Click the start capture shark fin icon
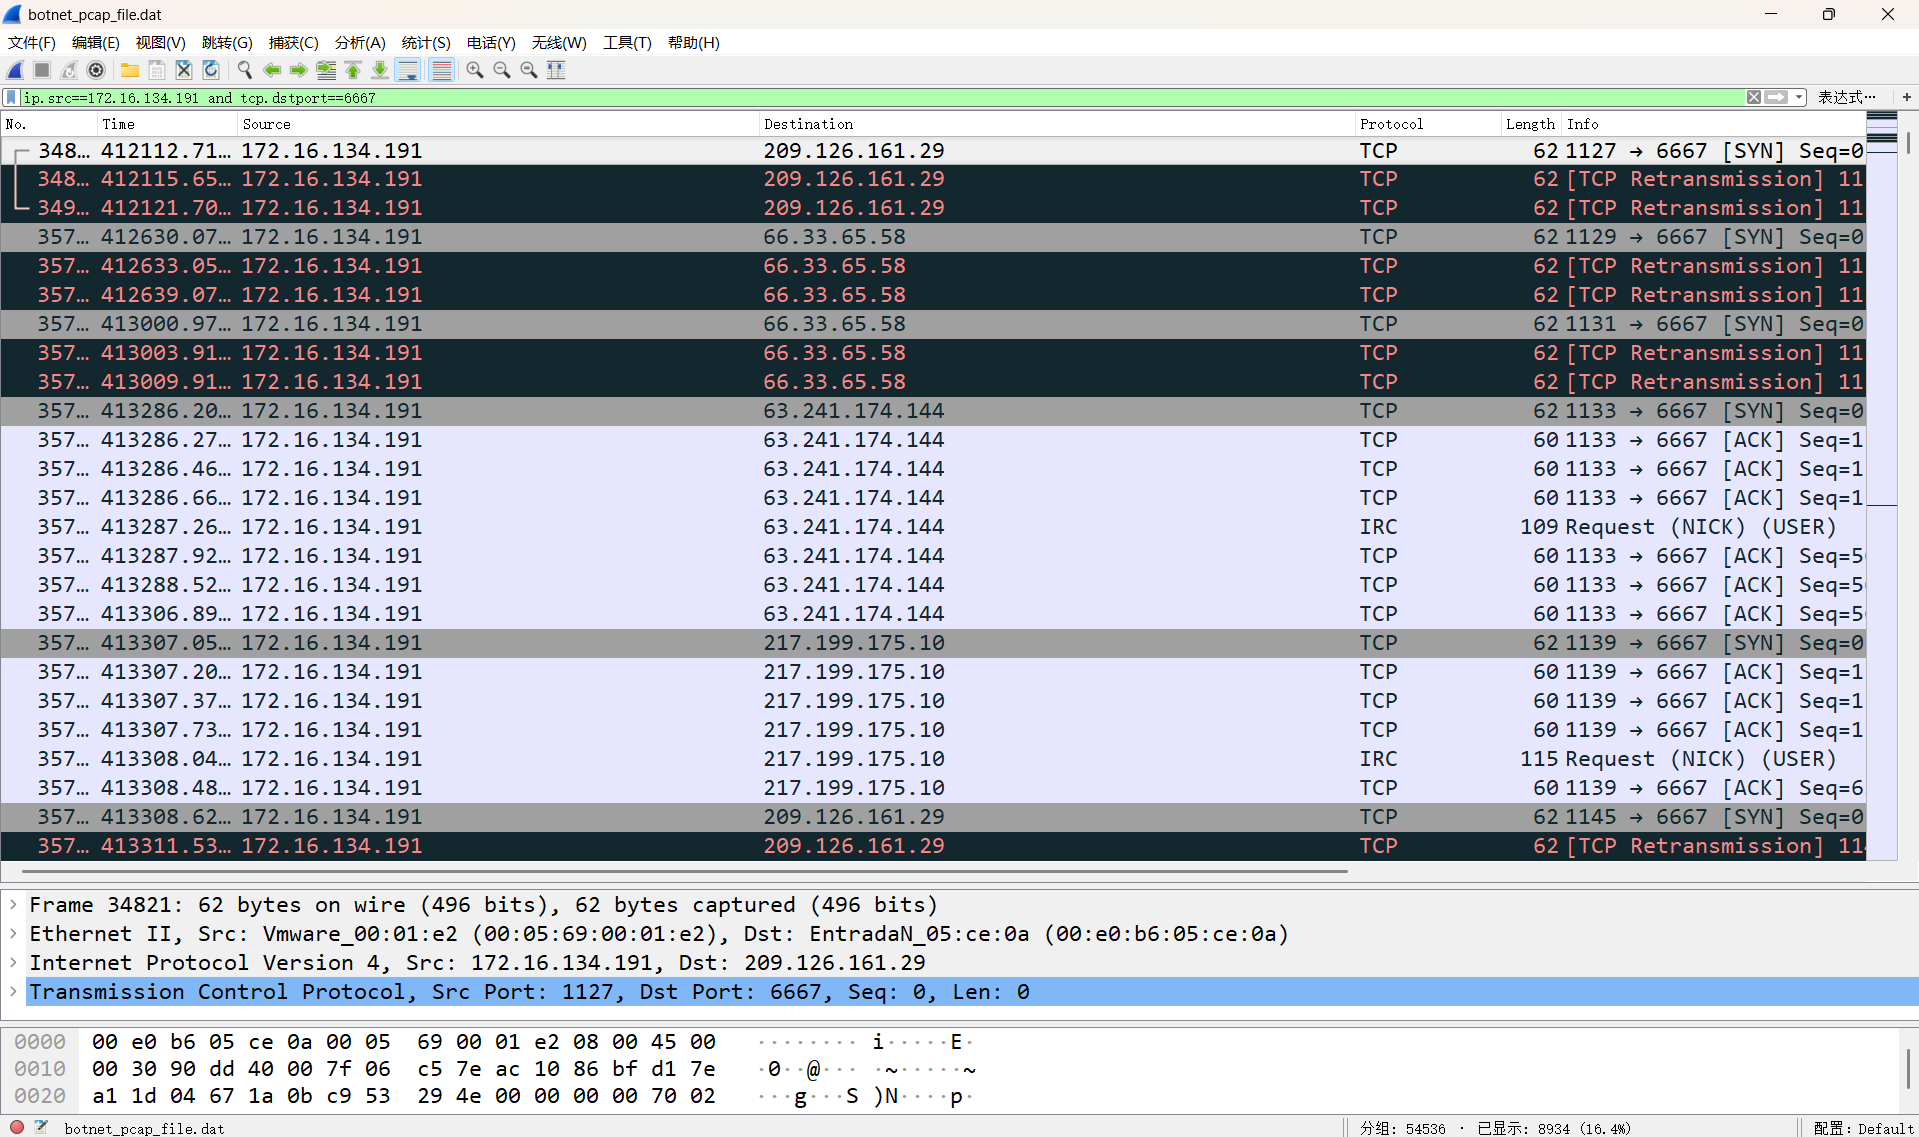Image resolution: width=1919 pixels, height=1137 pixels. (x=15, y=70)
